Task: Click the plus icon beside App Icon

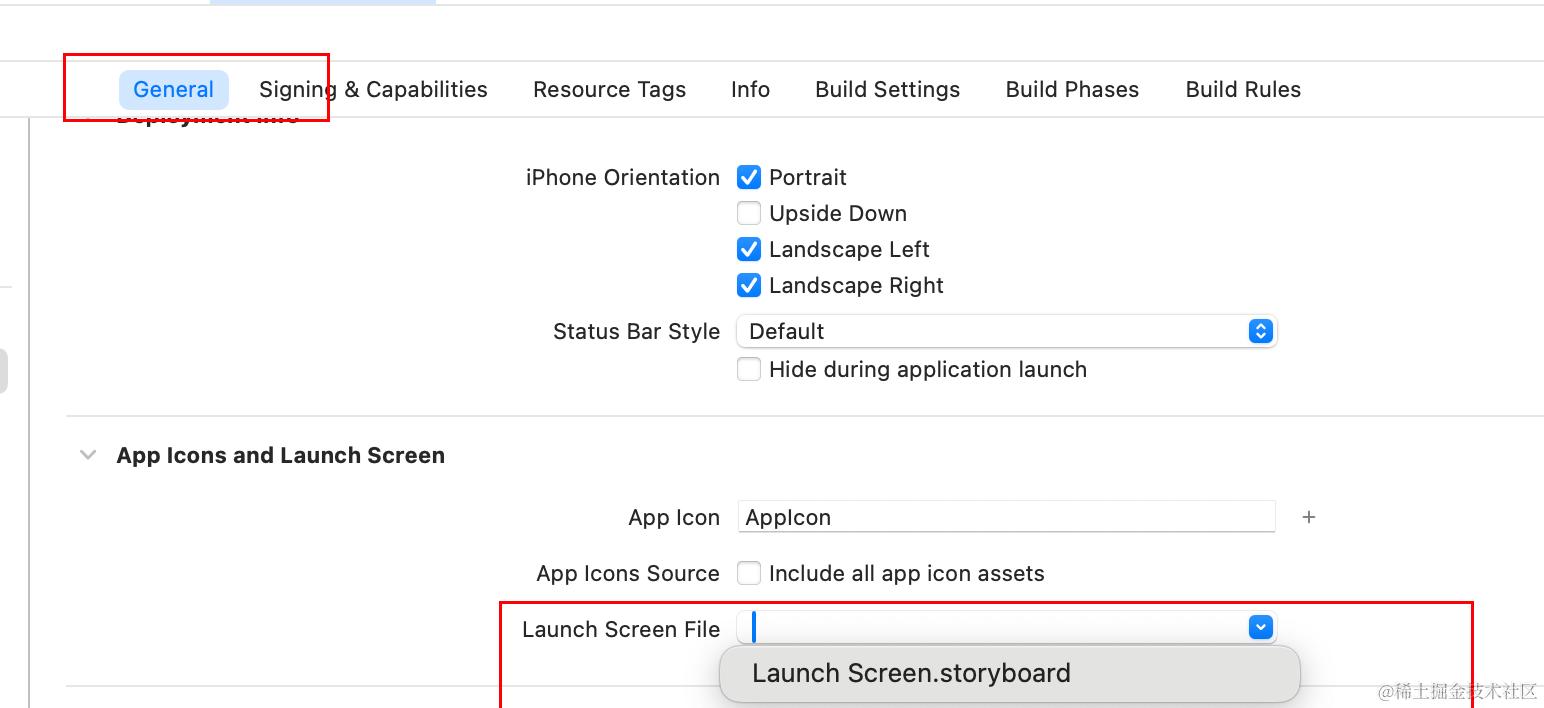Action: [x=1308, y=517]
